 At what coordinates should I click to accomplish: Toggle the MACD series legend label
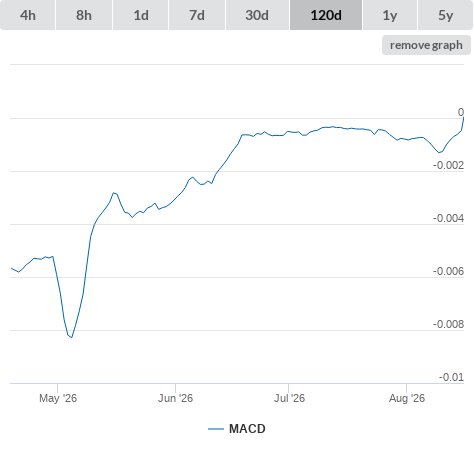[247, 429]
